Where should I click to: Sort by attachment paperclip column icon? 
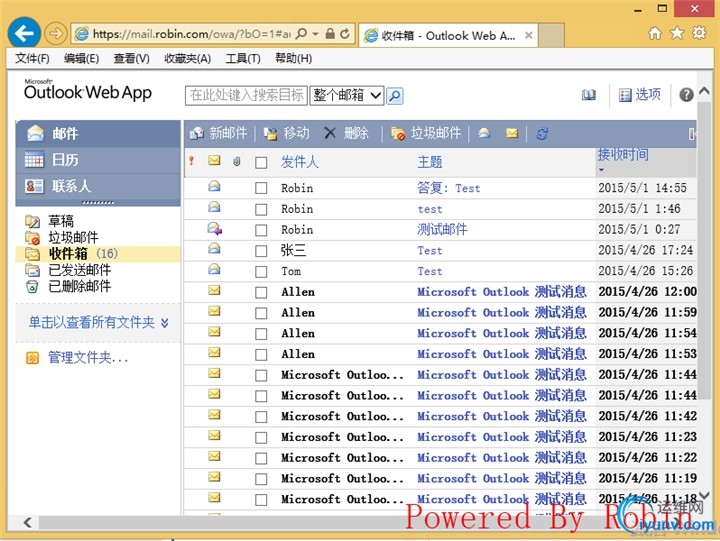click(236, 161)
